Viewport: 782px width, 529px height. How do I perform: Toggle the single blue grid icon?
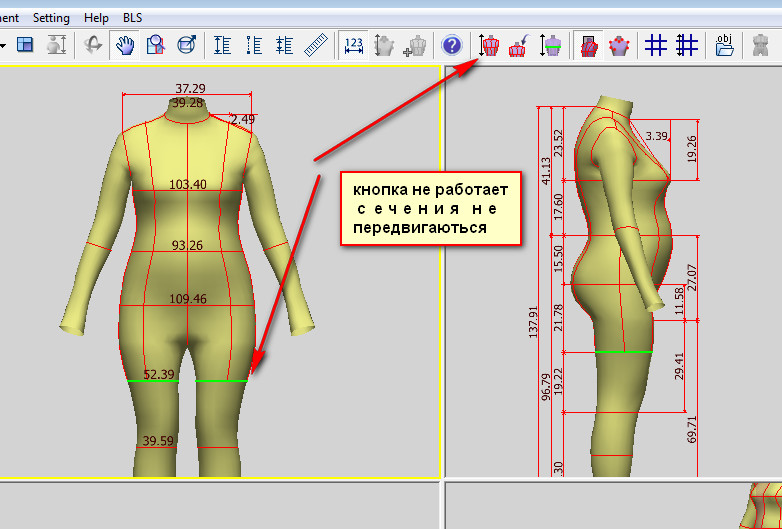pyautogui.click(x=656, y=45)
